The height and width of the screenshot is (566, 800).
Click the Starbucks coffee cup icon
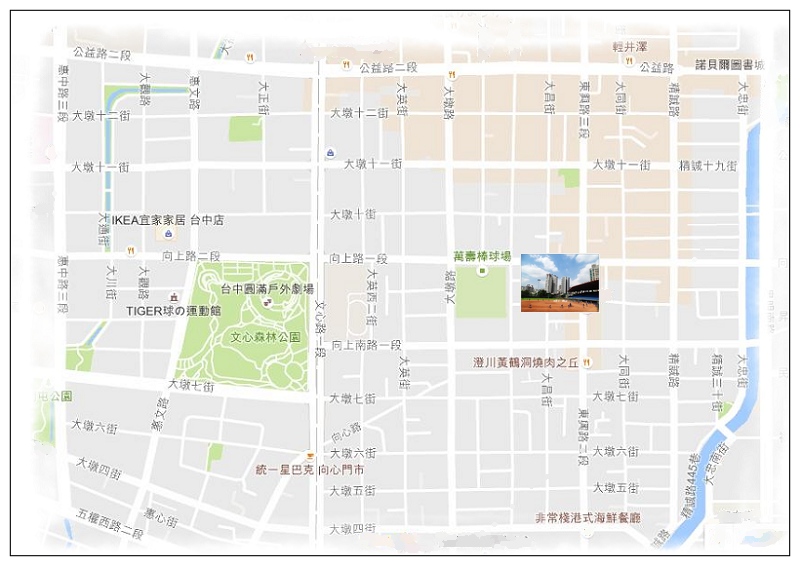pyautogui.click(x=311, y=457)
